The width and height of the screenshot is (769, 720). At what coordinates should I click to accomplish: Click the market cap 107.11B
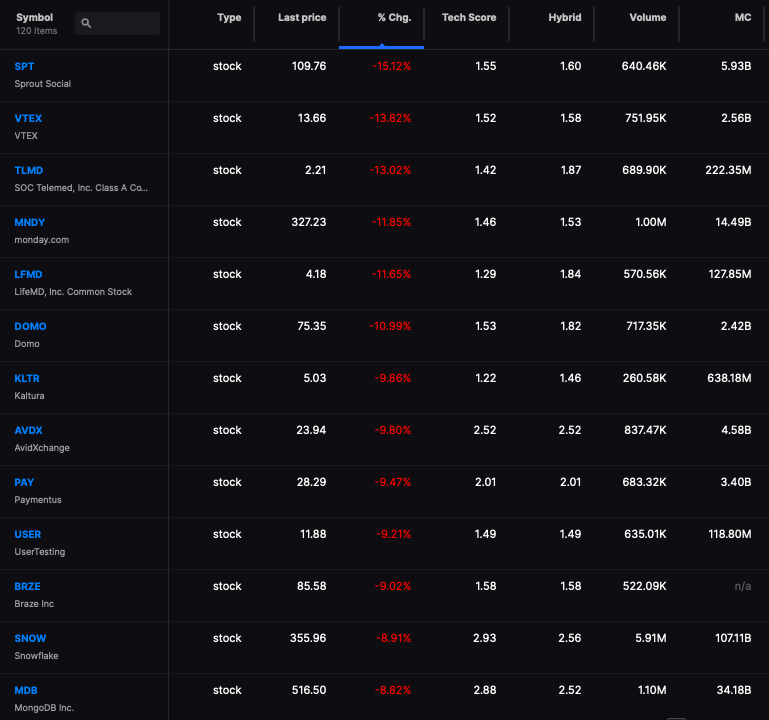733,638
